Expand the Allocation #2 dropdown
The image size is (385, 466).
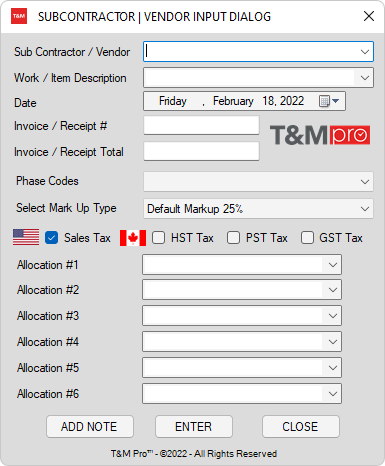click(332, 290)
